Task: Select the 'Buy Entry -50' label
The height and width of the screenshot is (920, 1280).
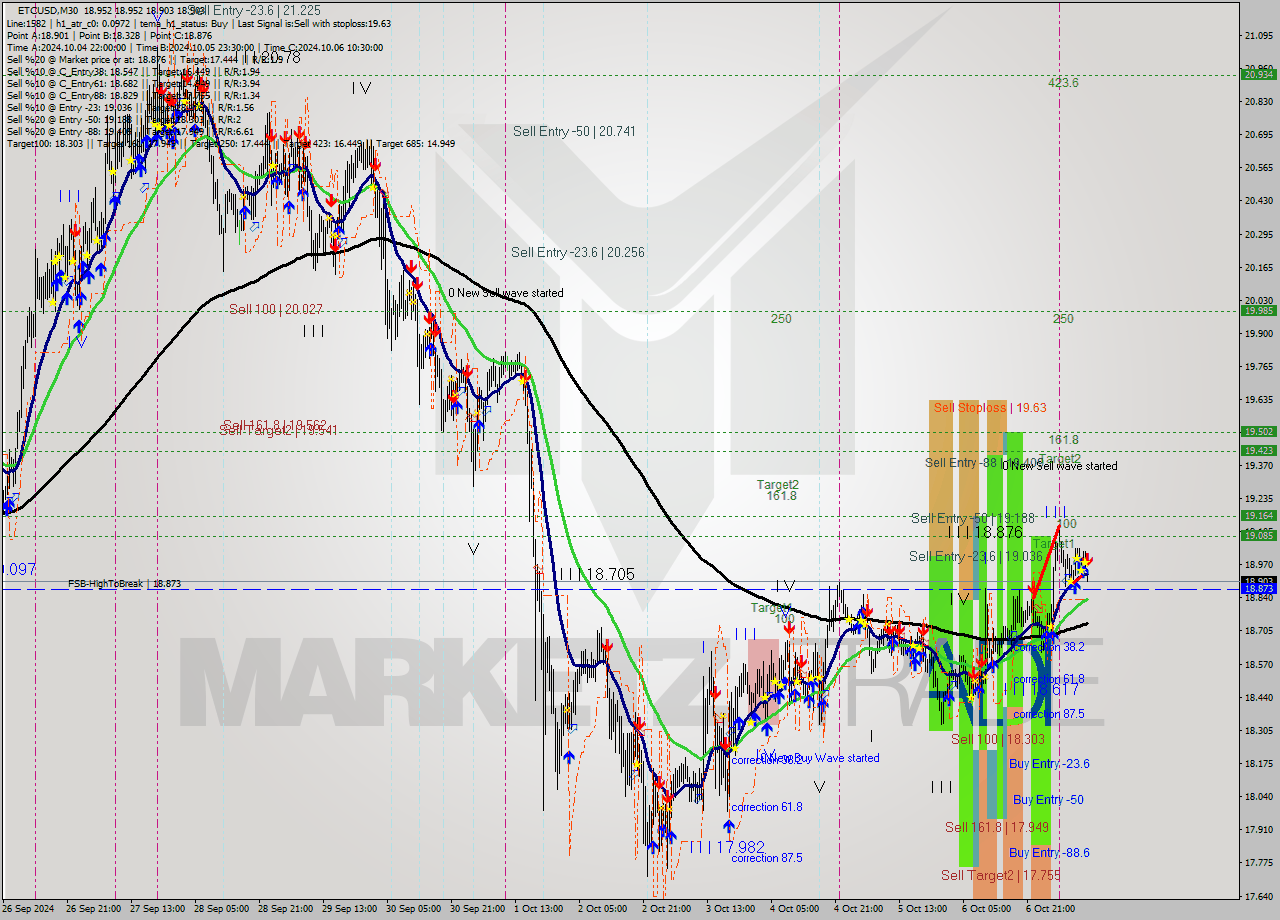Action: tap(1048, 799)
